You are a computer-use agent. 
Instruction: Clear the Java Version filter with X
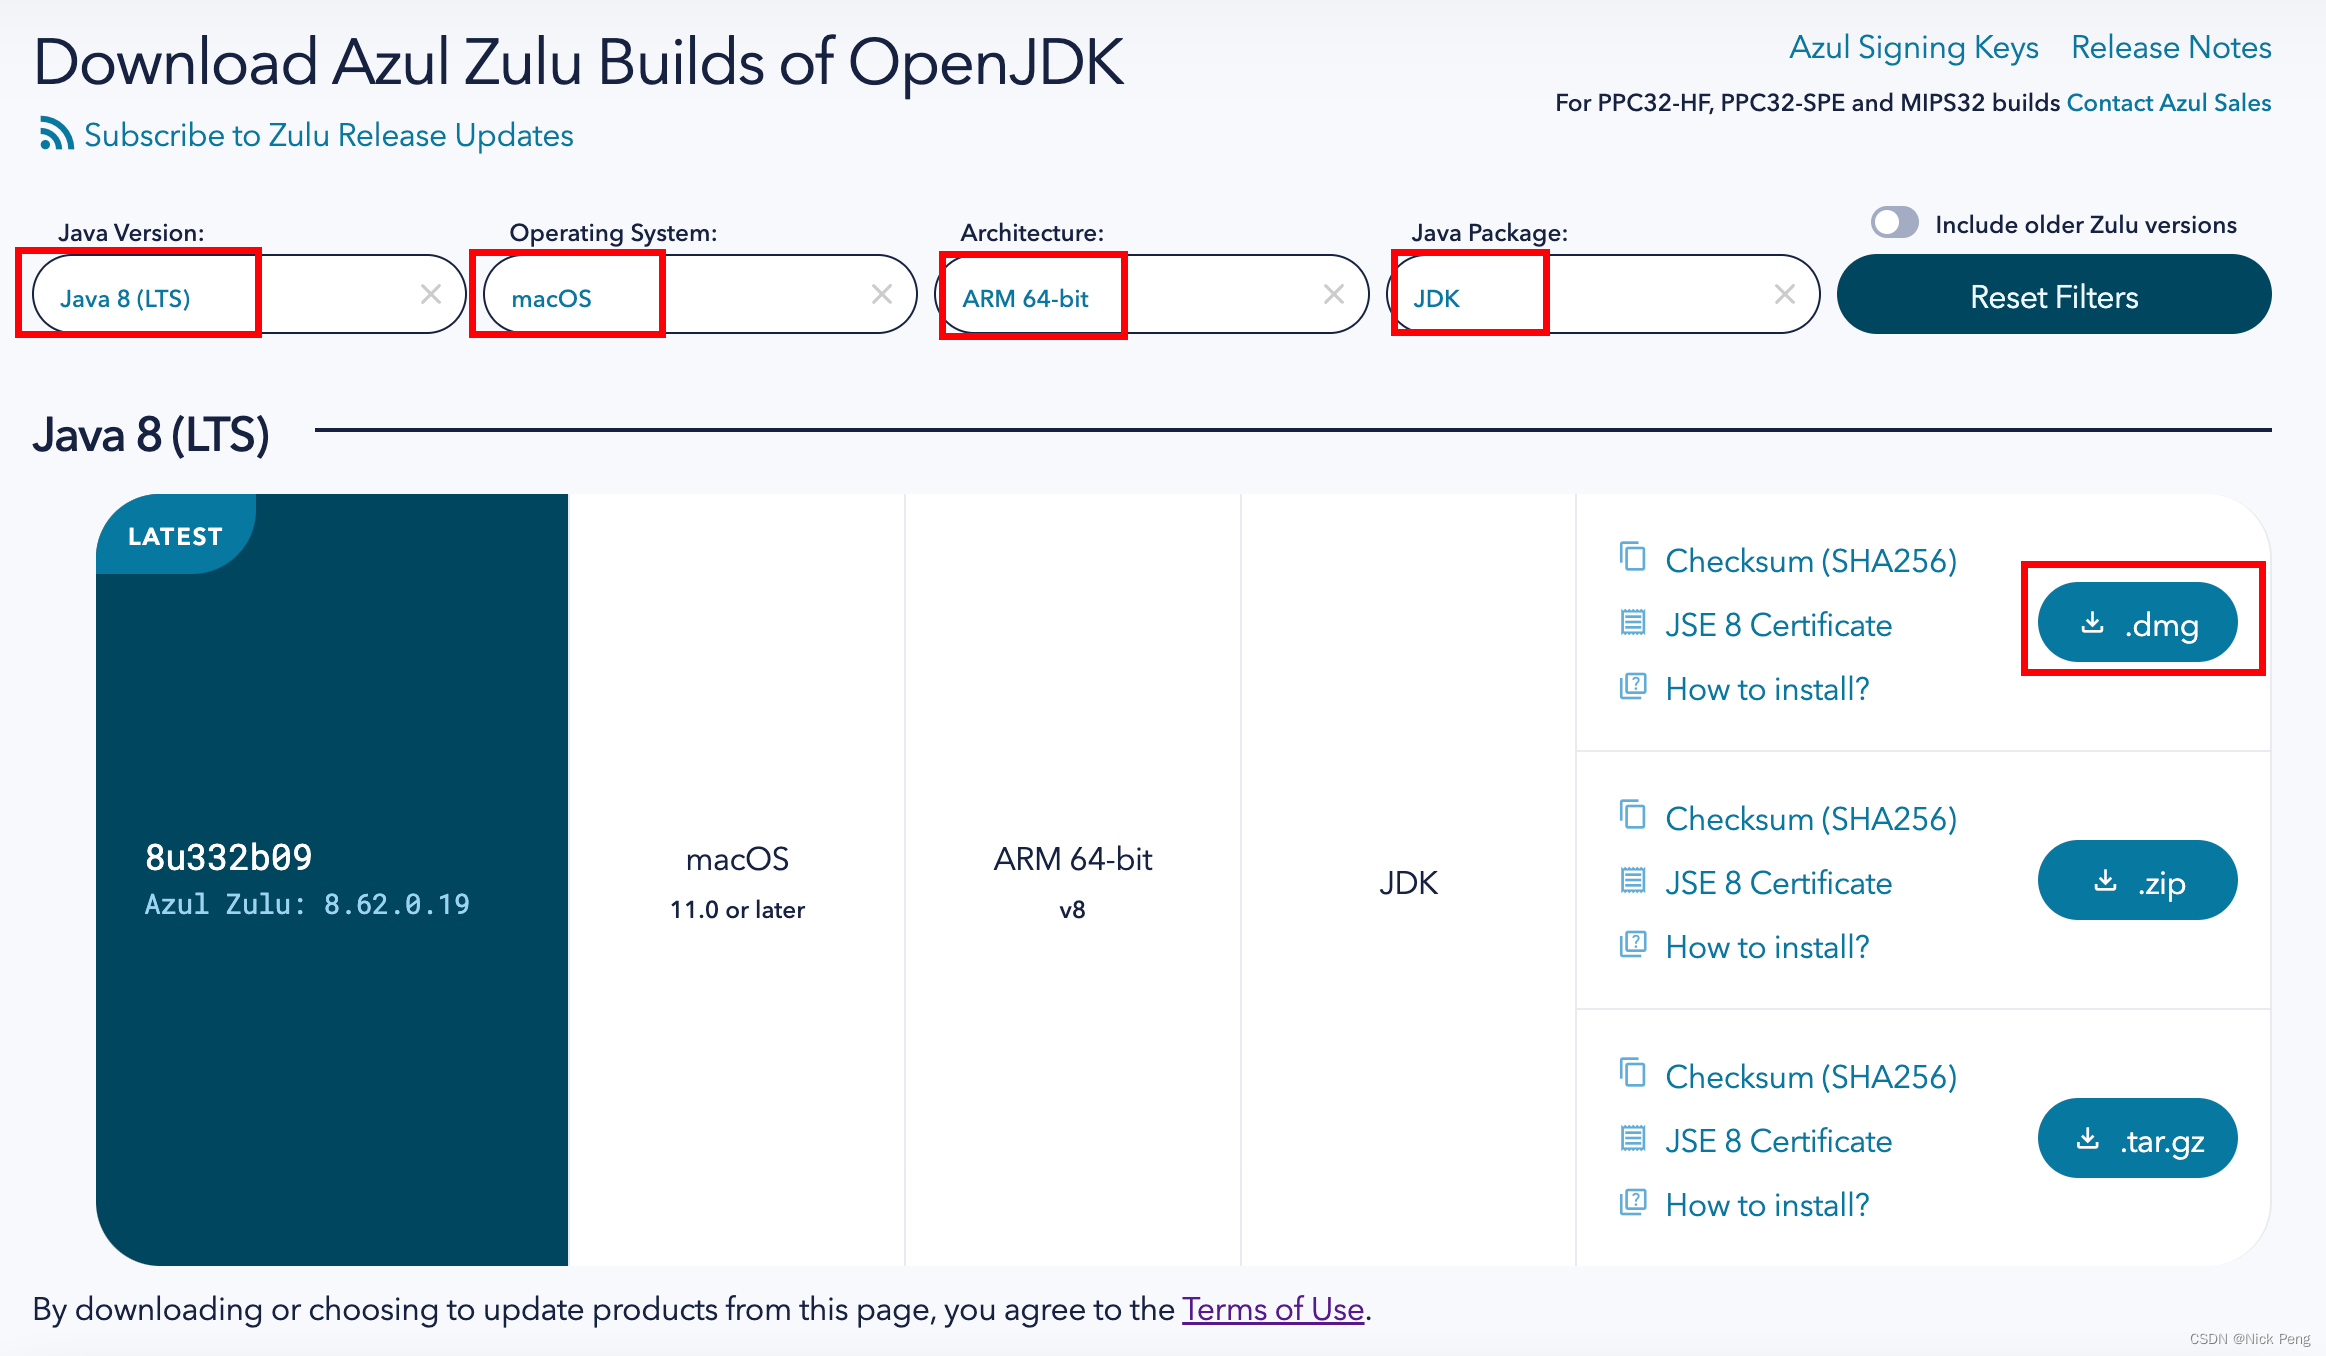431,294
